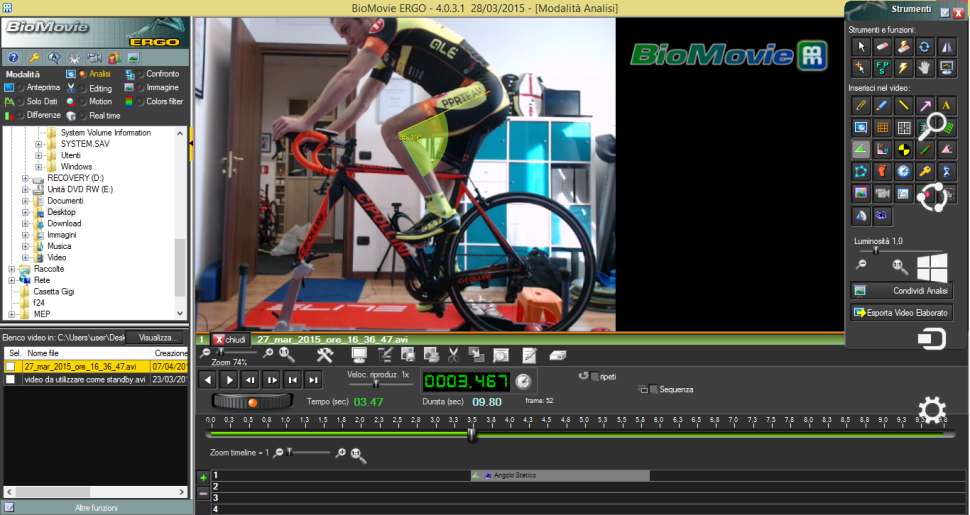Select the mirror flip tool icon
The height and width of the screenshot is (515, 970).
pyautogui.click(x=946, y=46)
